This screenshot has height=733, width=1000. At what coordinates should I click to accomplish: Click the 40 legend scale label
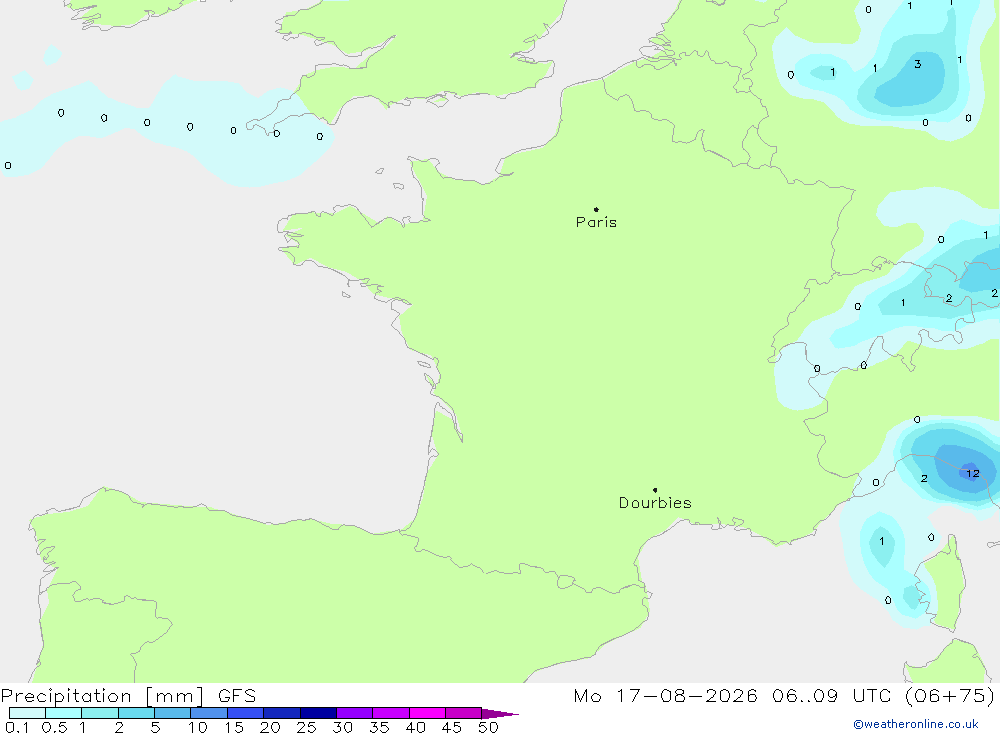coord(415,727)
